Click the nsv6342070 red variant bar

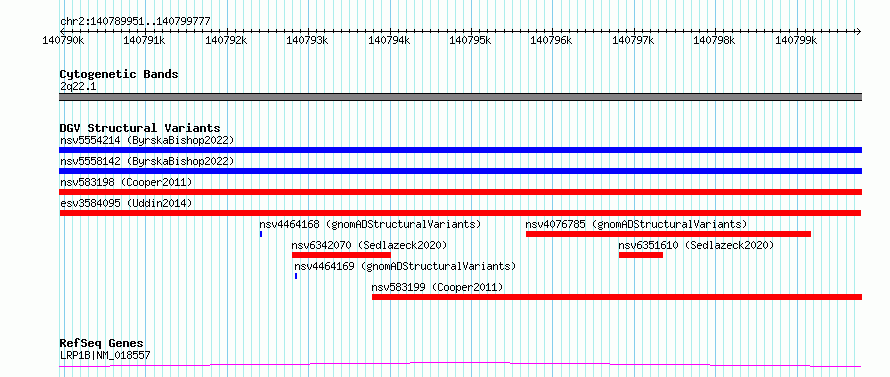coord(341,255)
